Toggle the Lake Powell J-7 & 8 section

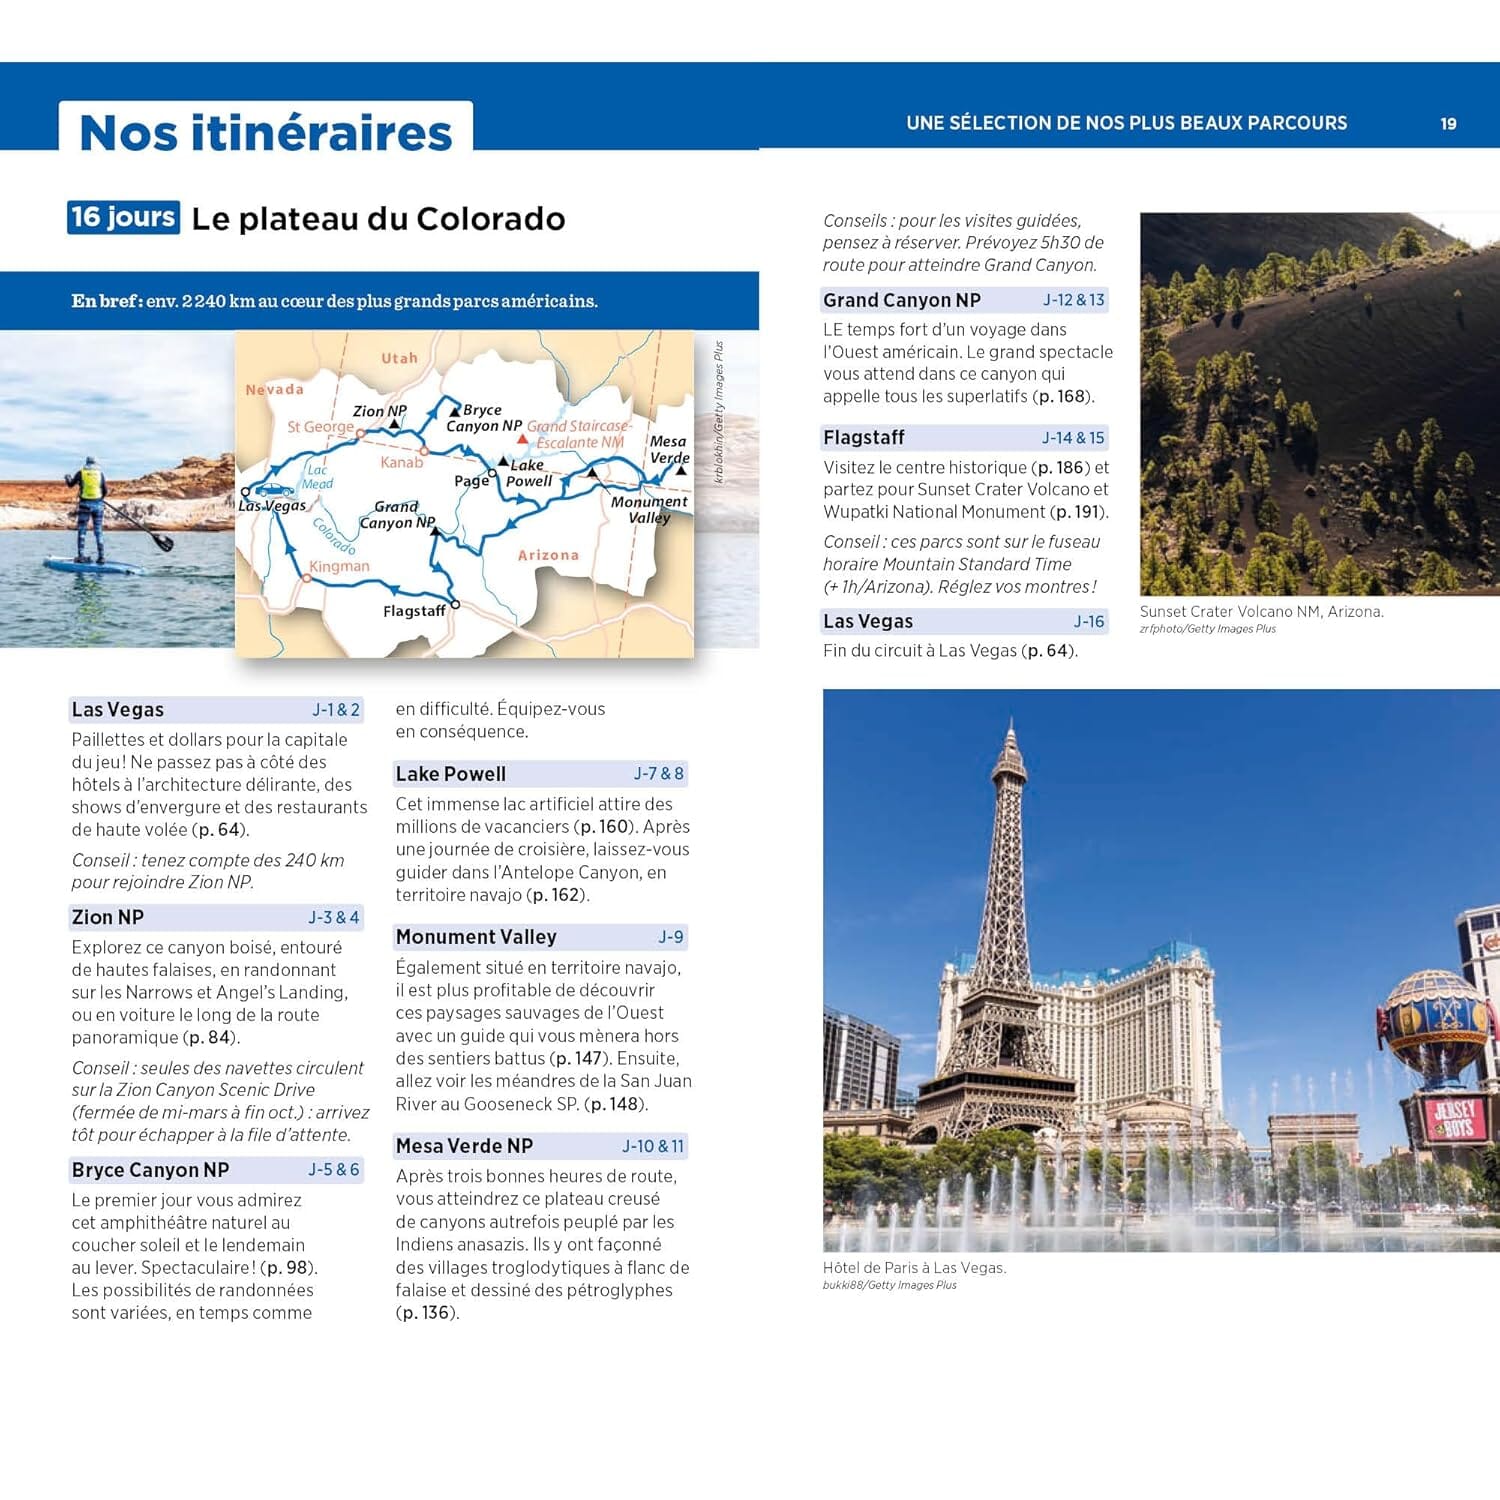541,773
